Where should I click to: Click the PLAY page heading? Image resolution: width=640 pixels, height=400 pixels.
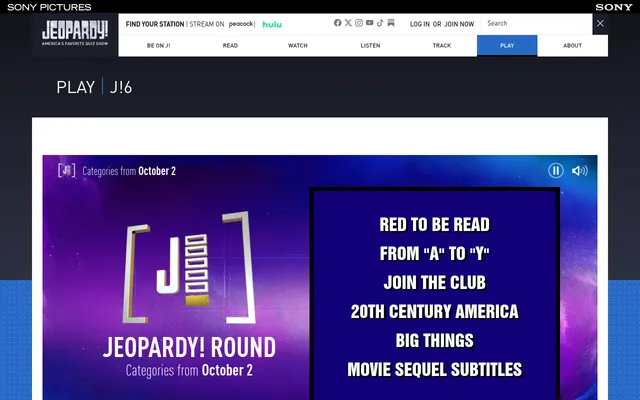click(76, 87)
